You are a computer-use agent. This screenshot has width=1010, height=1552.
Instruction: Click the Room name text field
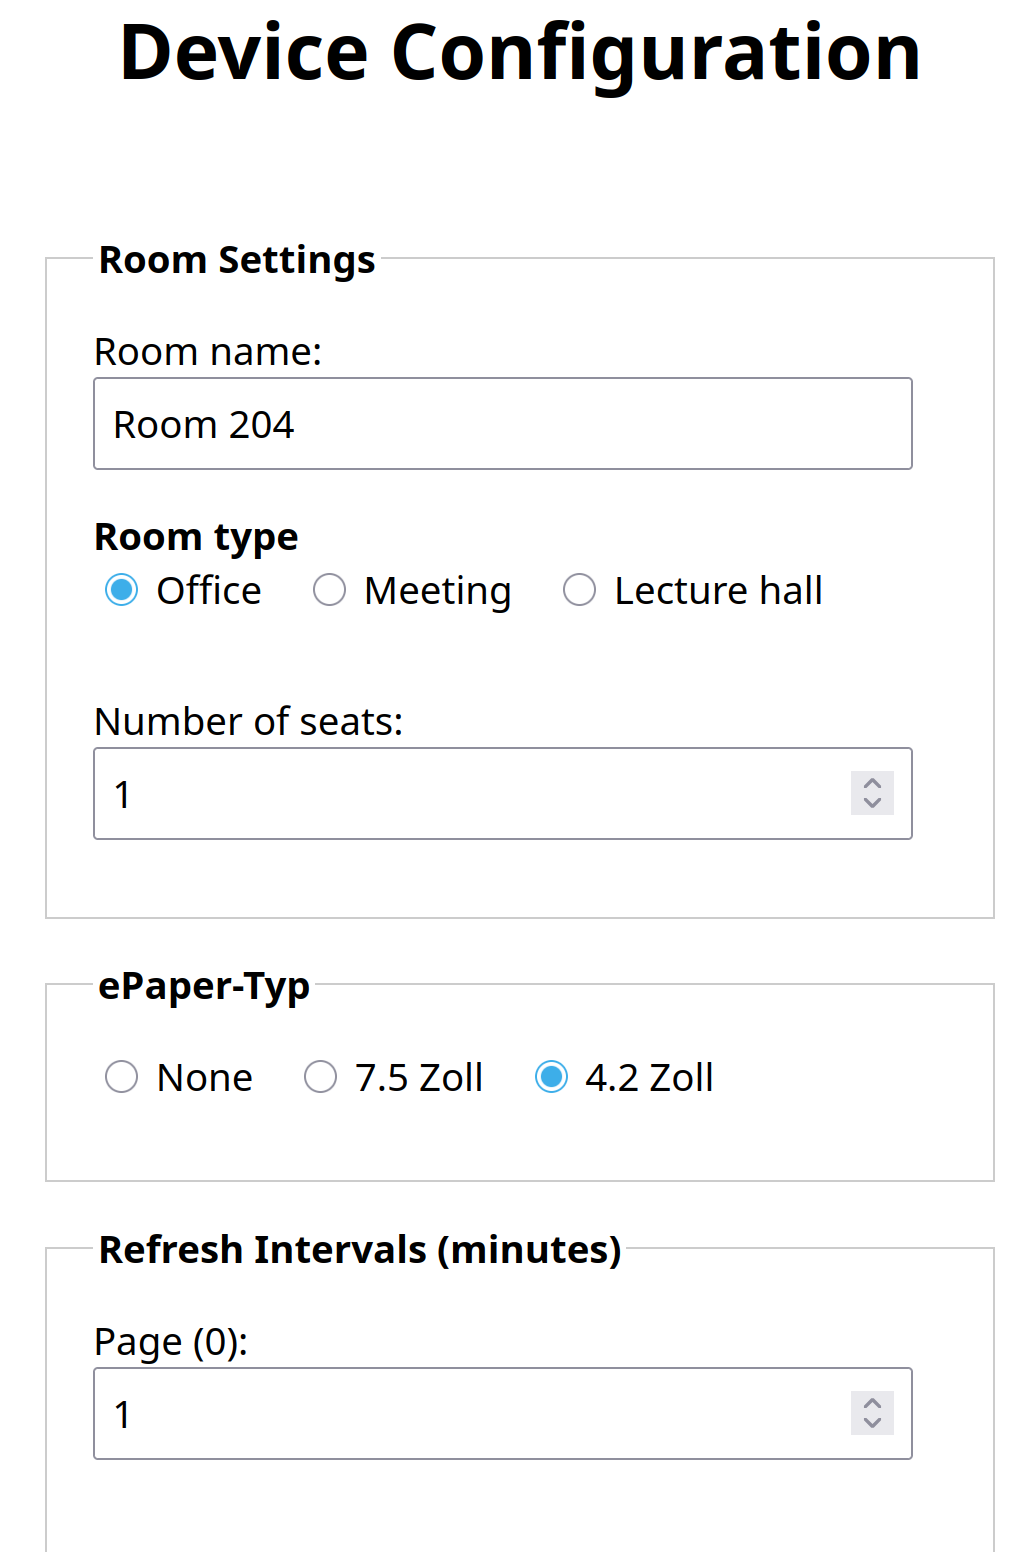(x=502, y=424)
